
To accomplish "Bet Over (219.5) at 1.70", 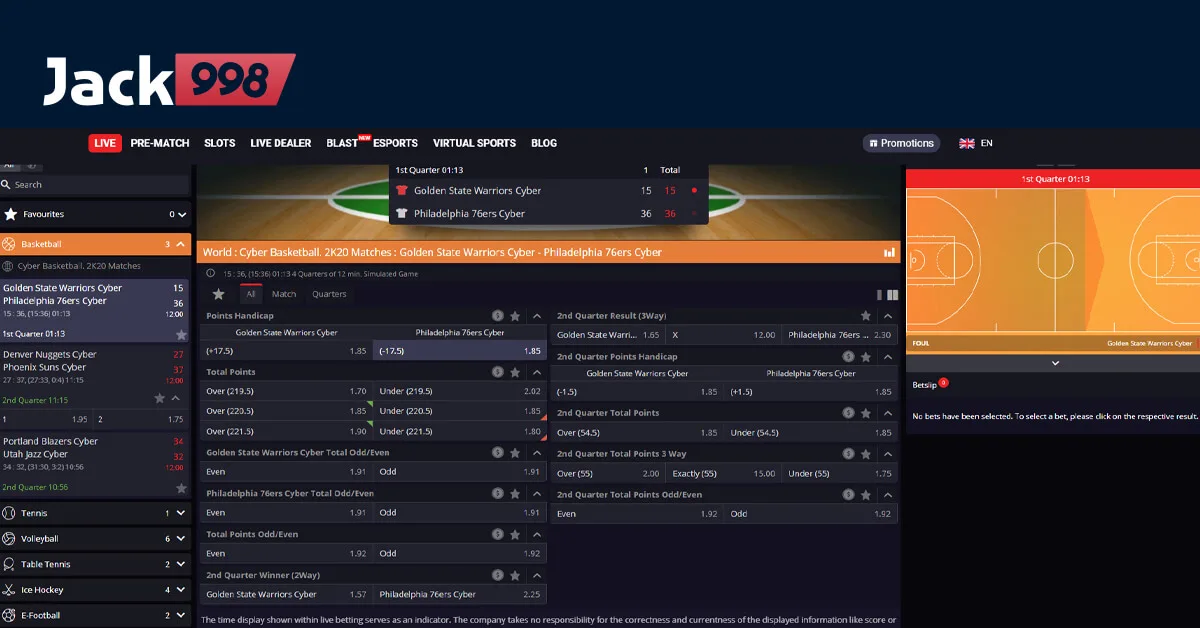I will coord(287,391).
